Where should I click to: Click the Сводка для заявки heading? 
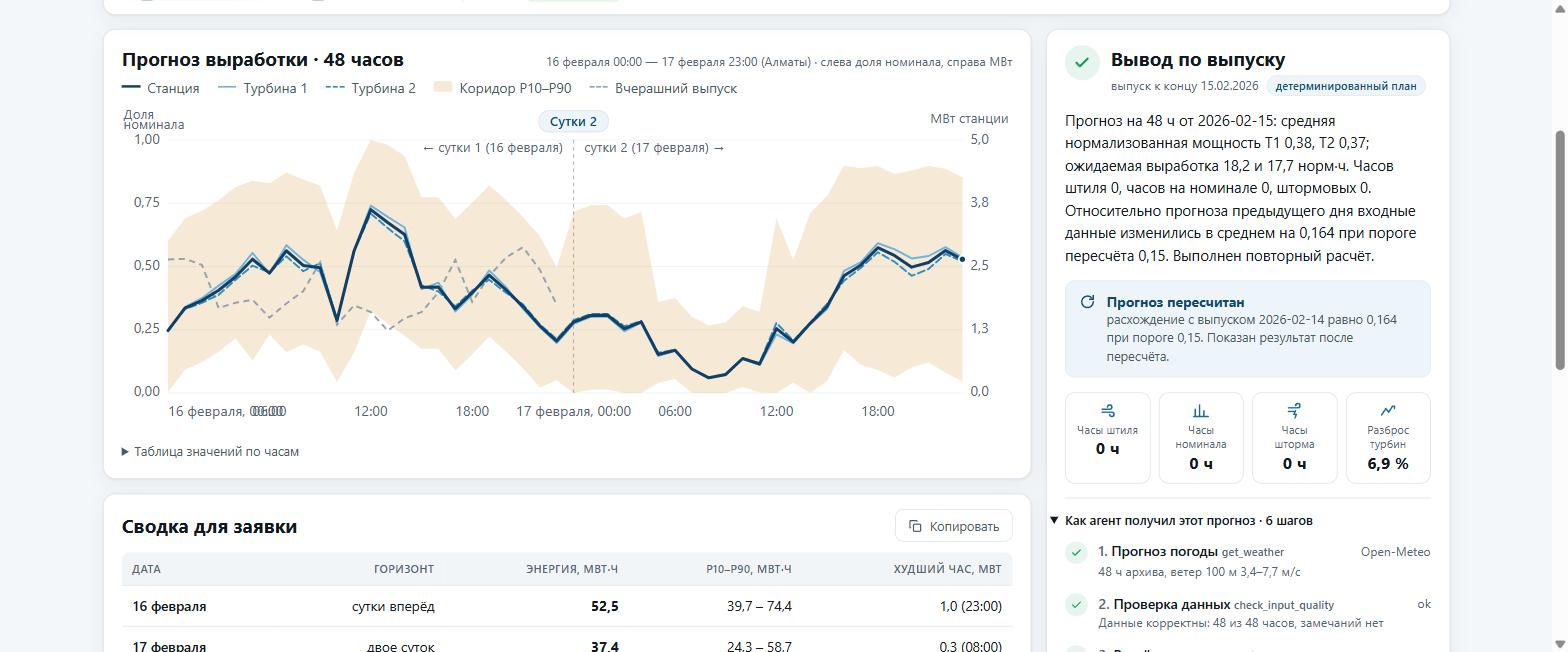209,527
